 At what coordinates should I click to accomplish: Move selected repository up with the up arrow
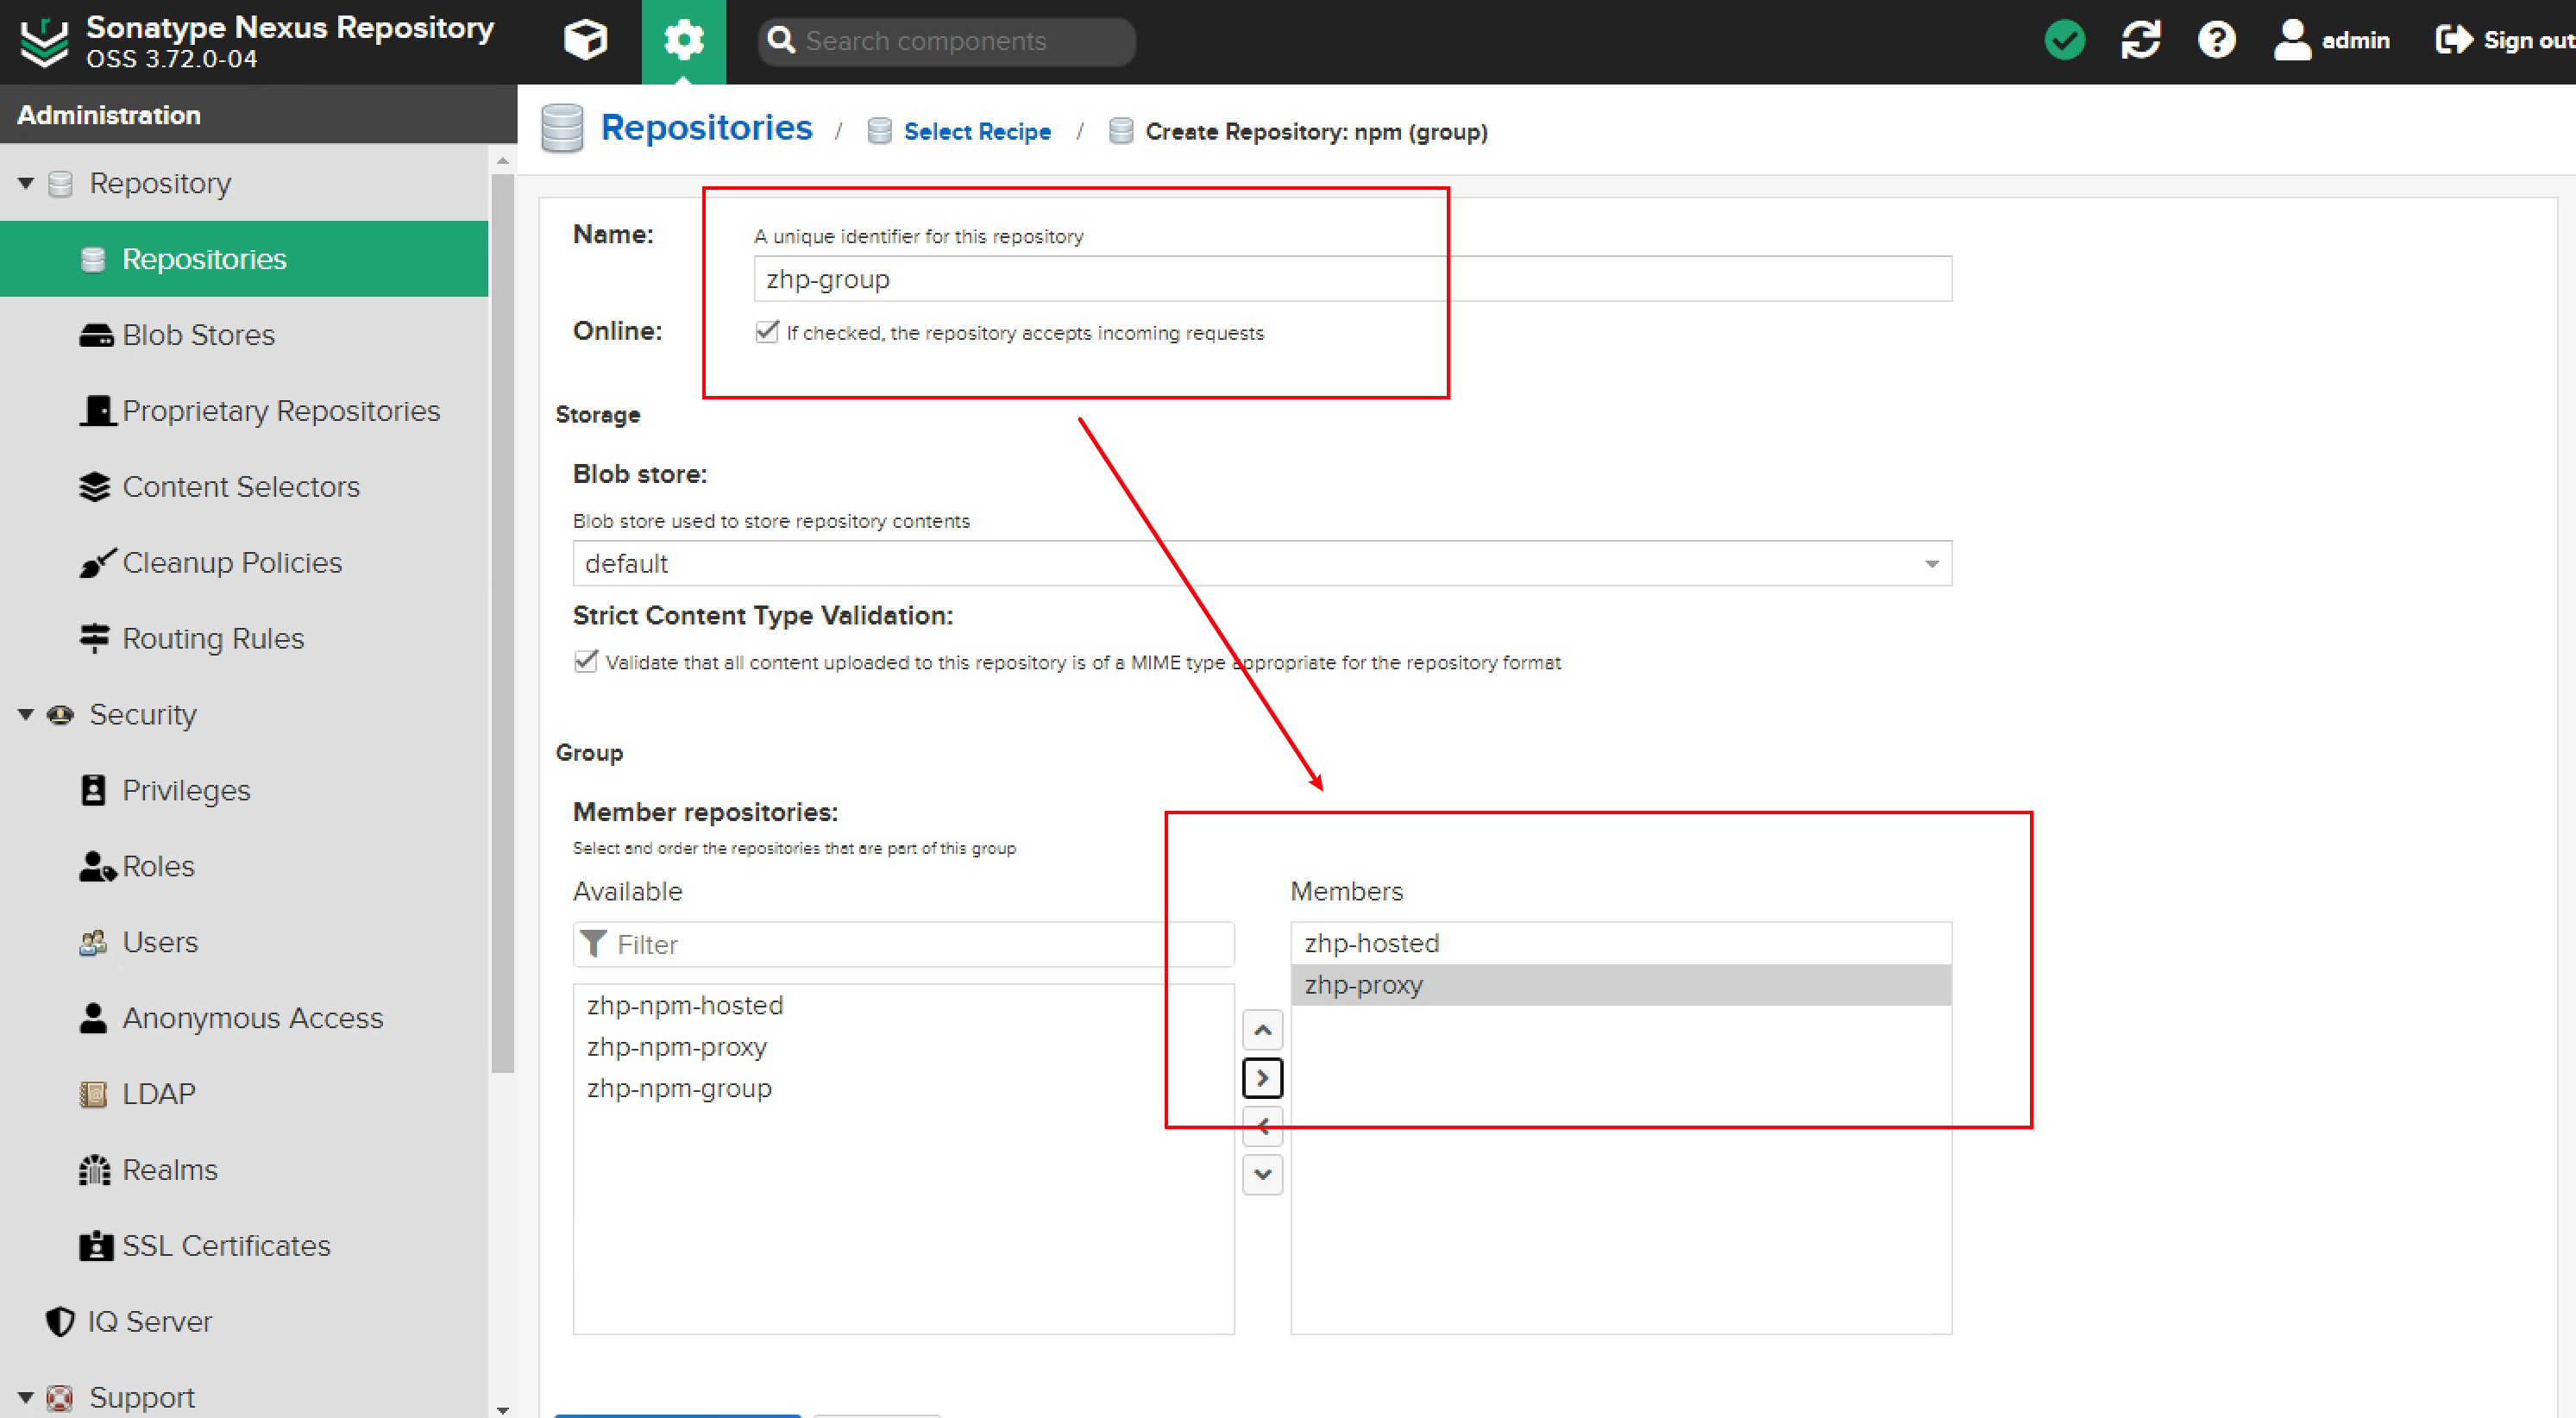pos(1262,1030)
